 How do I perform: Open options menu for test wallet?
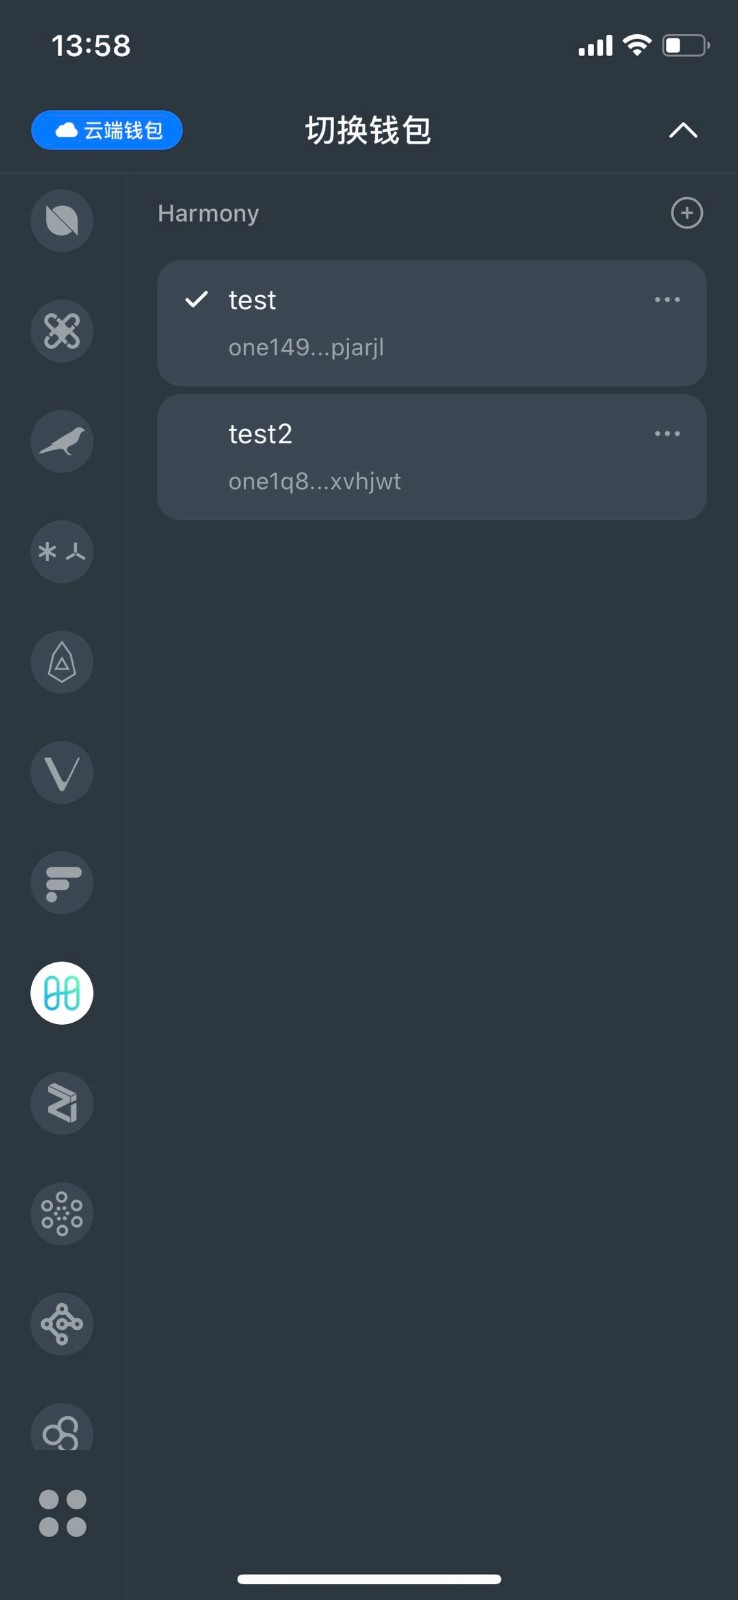(667, 300)
